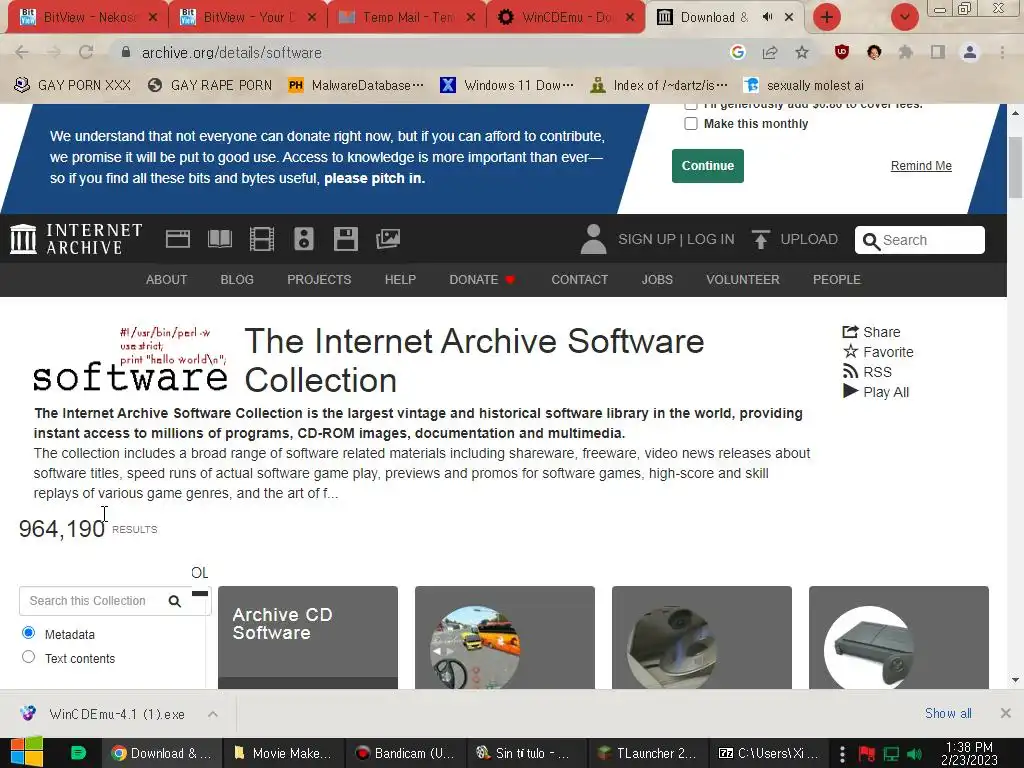Show hidden system tray icons
The height and width of the screenshot is (768, 1024).
[842, 754]
